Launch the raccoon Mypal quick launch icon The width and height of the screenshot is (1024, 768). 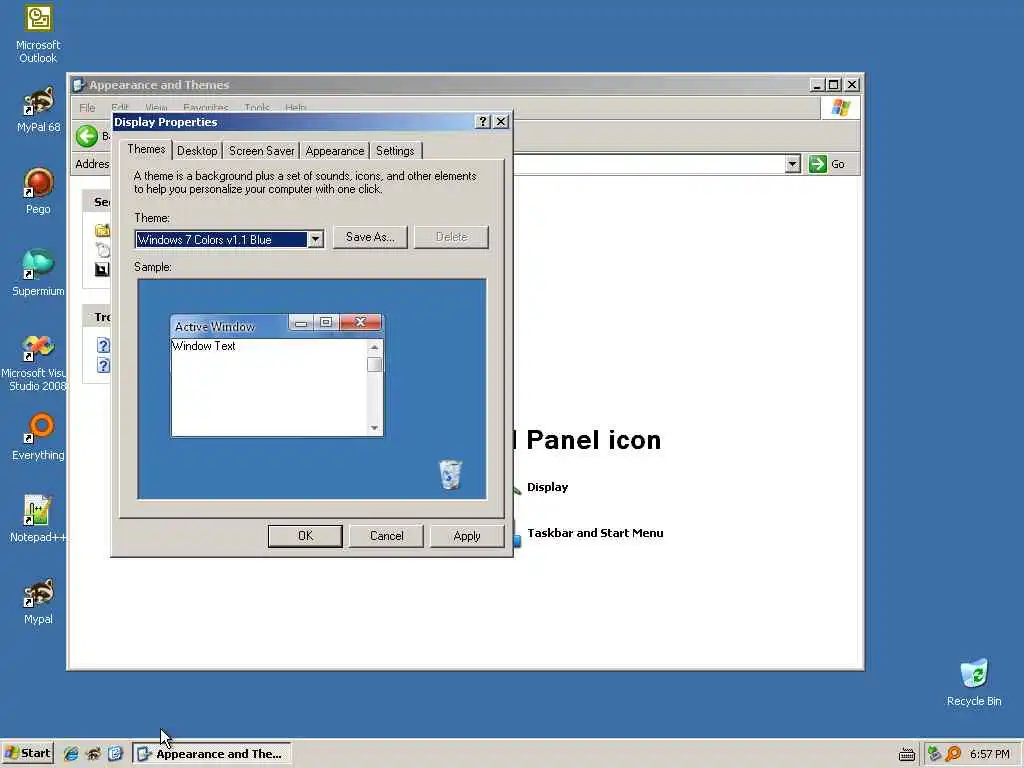(93, 754)
